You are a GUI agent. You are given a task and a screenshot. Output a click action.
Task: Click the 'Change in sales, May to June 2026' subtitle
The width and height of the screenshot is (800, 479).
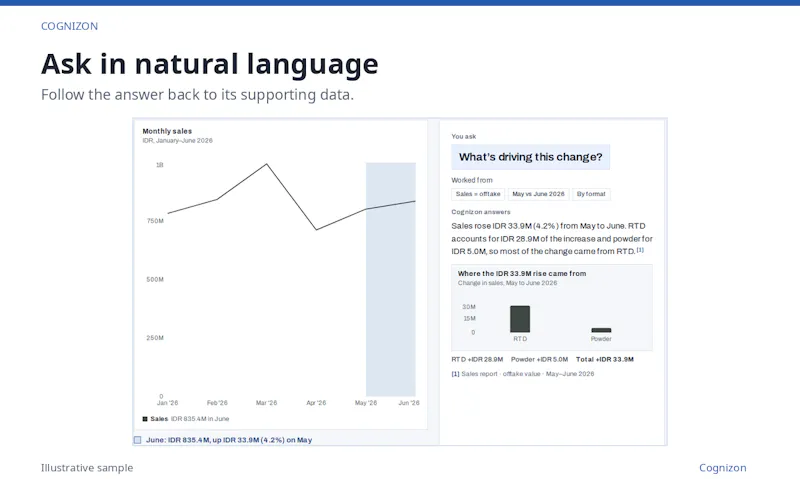(507, 283)
